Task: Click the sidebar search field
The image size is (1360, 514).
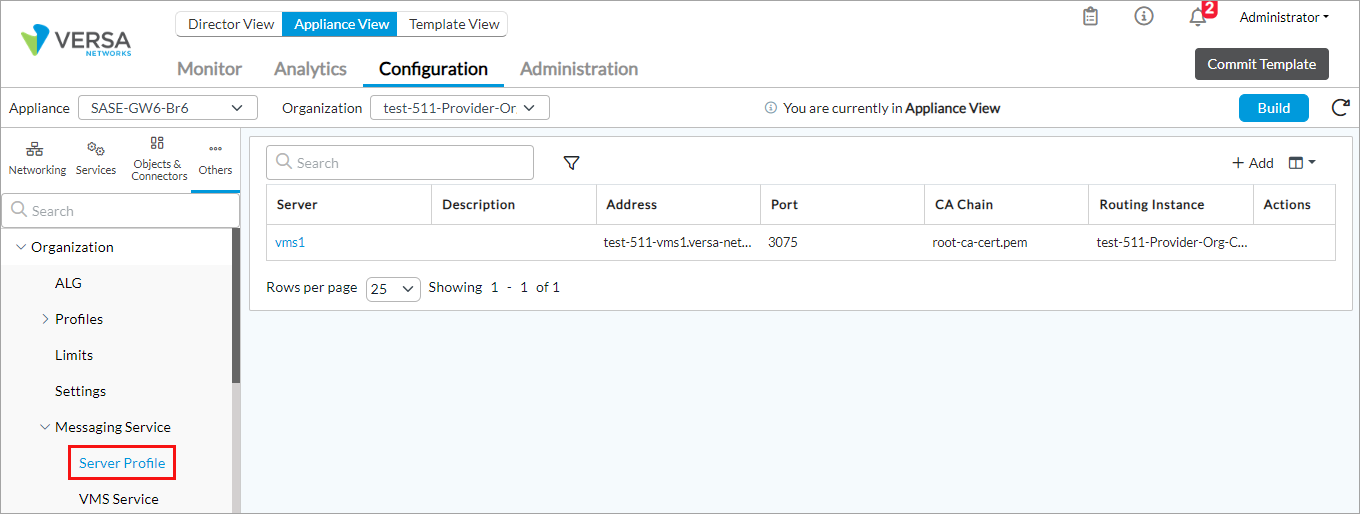Action: [x=120, y=211]
